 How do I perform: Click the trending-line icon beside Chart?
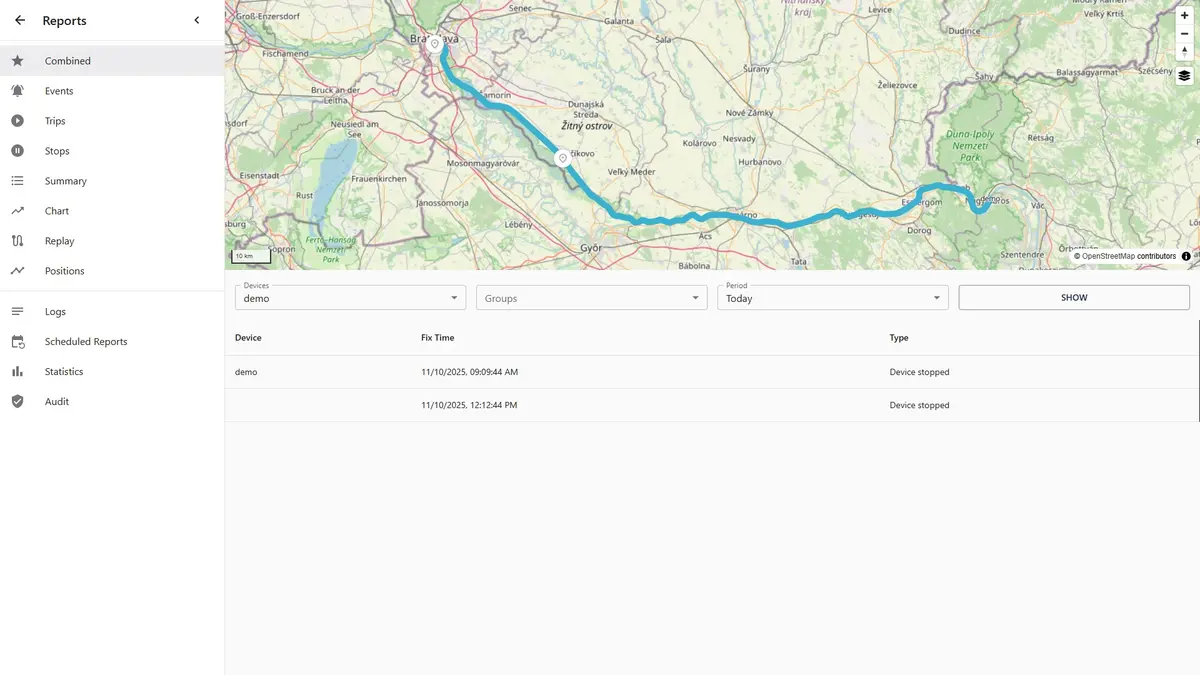(16, 210)
